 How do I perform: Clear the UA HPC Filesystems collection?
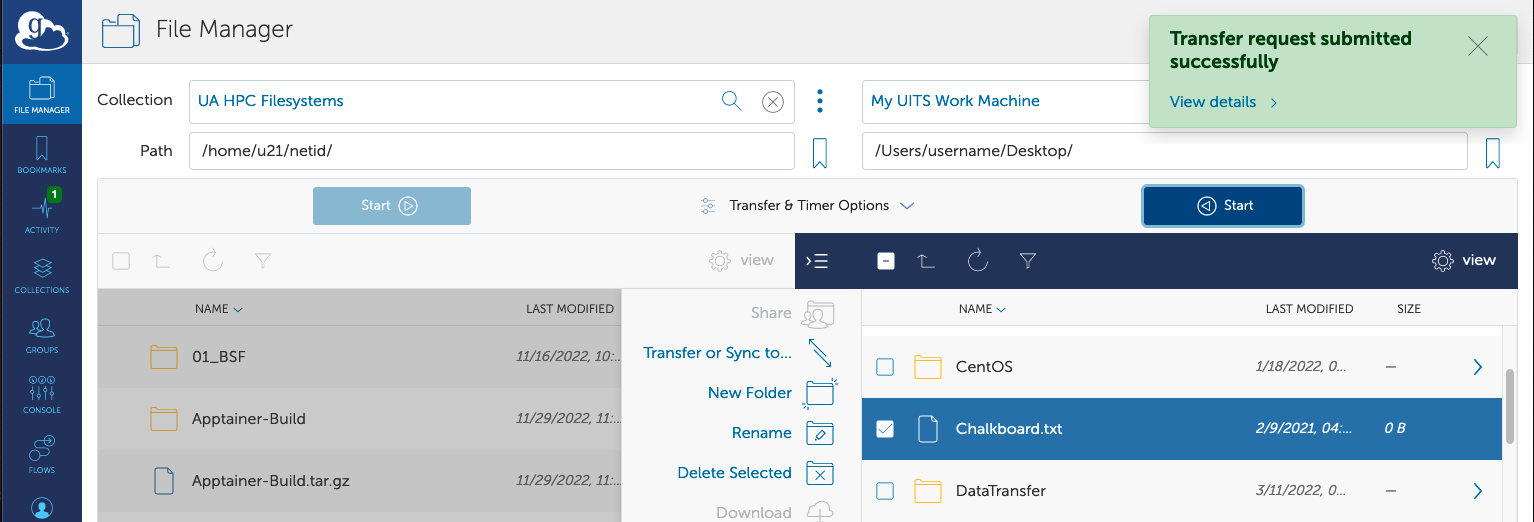pos(772,101)
